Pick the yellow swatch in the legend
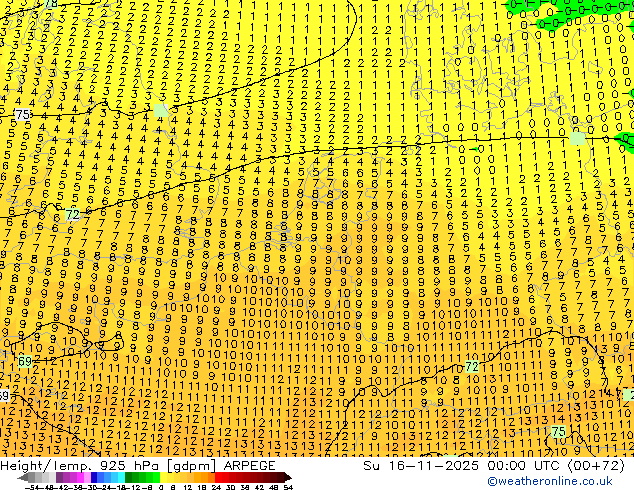This screenshot has height=490, width=634. coord(163,478)
